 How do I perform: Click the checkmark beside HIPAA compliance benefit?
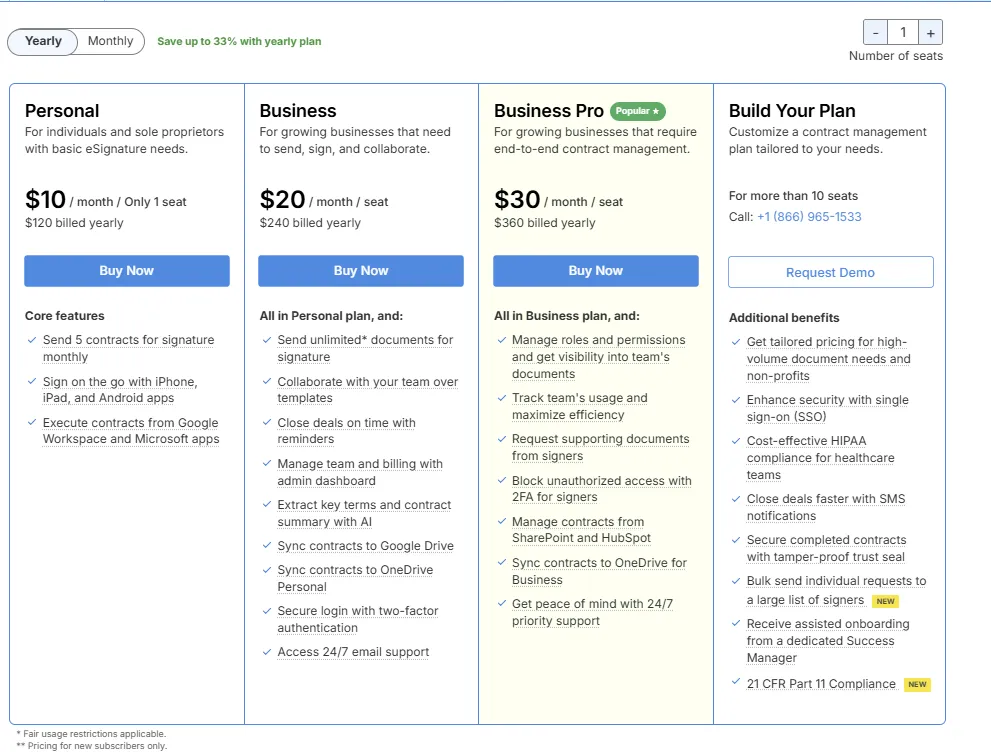pos(735,441)
